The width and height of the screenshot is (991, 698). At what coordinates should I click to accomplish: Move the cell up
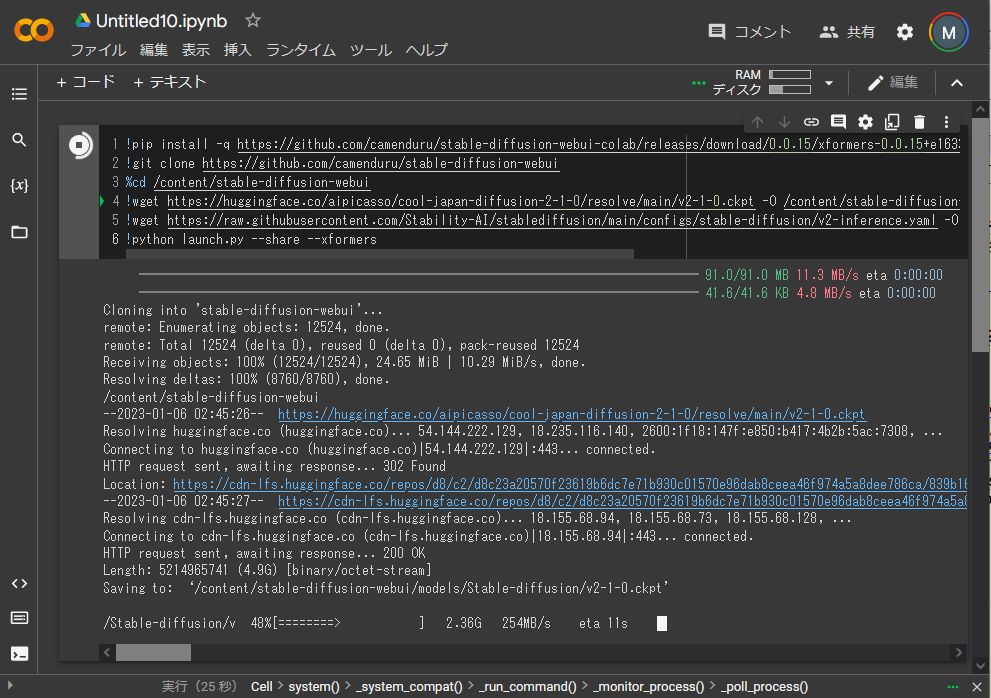coord(758,122)
